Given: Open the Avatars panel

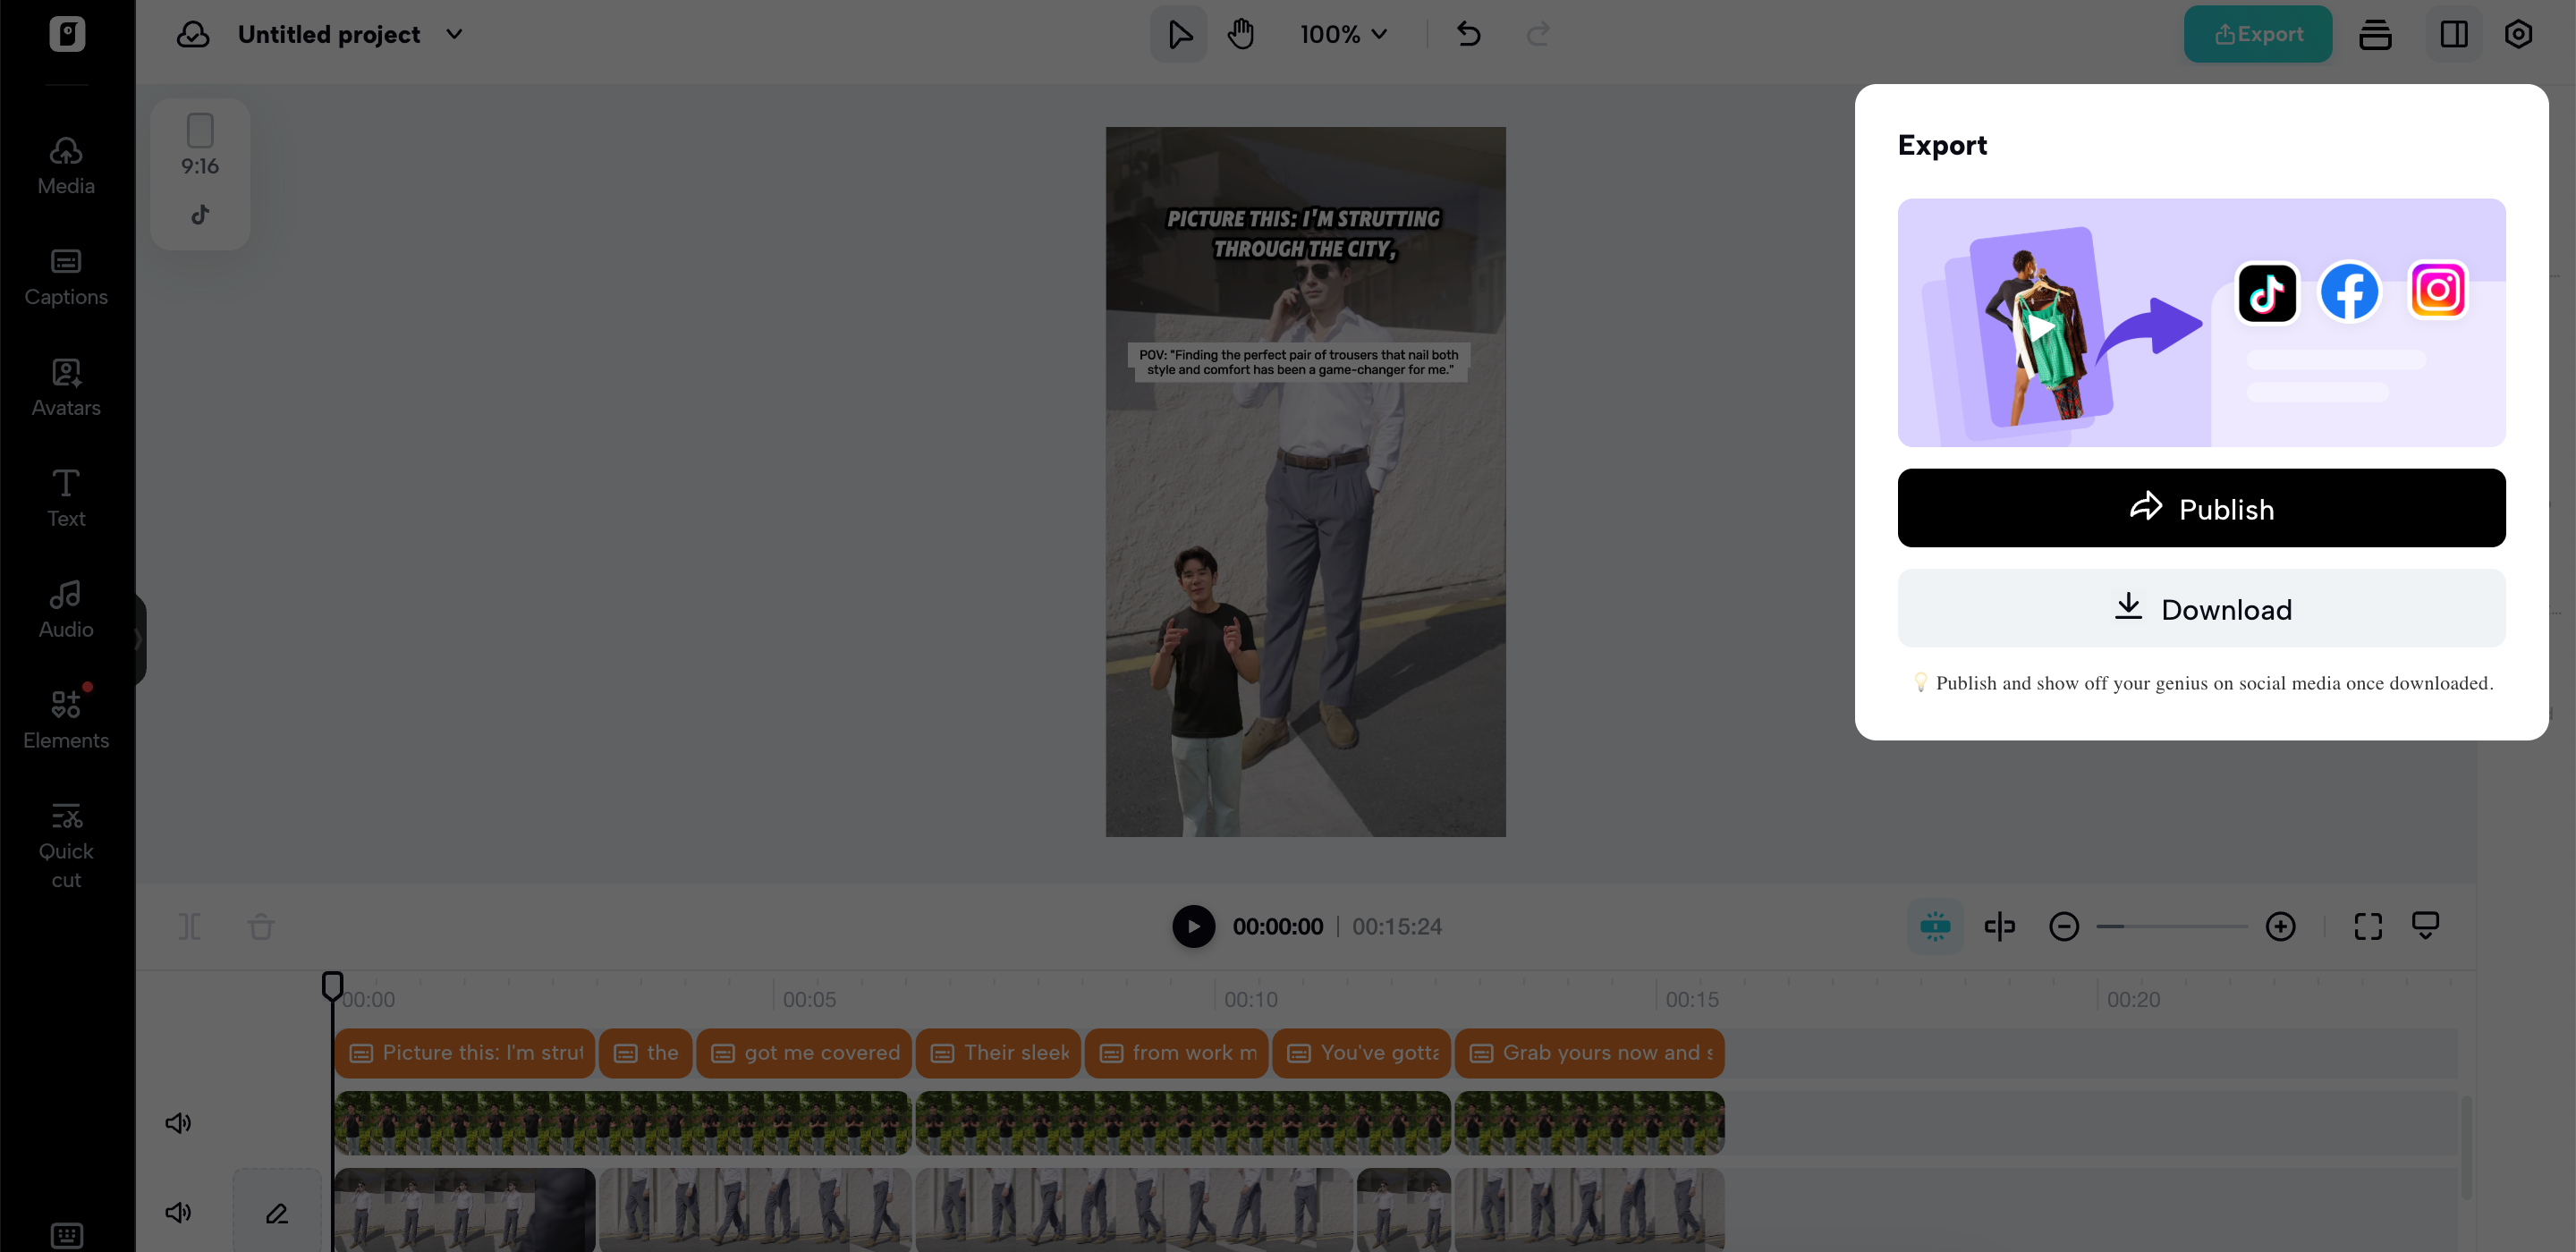Looking at the screenshot, I should pyautogui.click(x=65, y=385).
